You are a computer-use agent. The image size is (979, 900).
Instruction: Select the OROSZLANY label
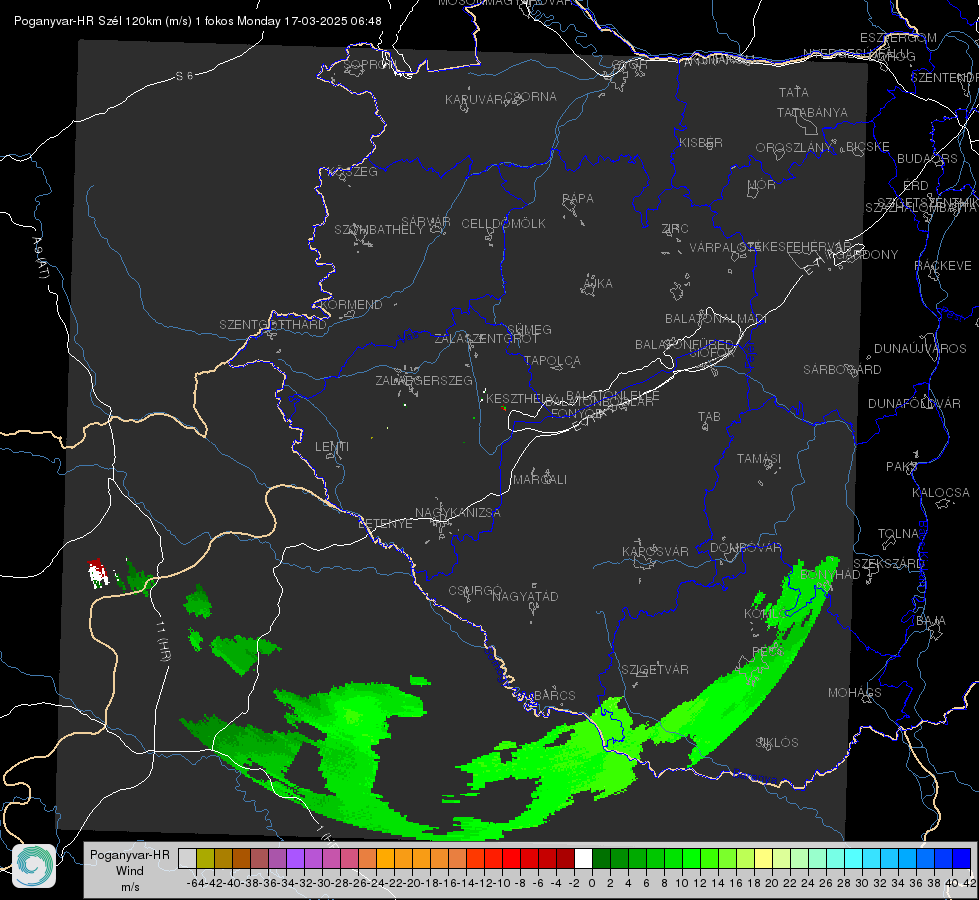794,148
